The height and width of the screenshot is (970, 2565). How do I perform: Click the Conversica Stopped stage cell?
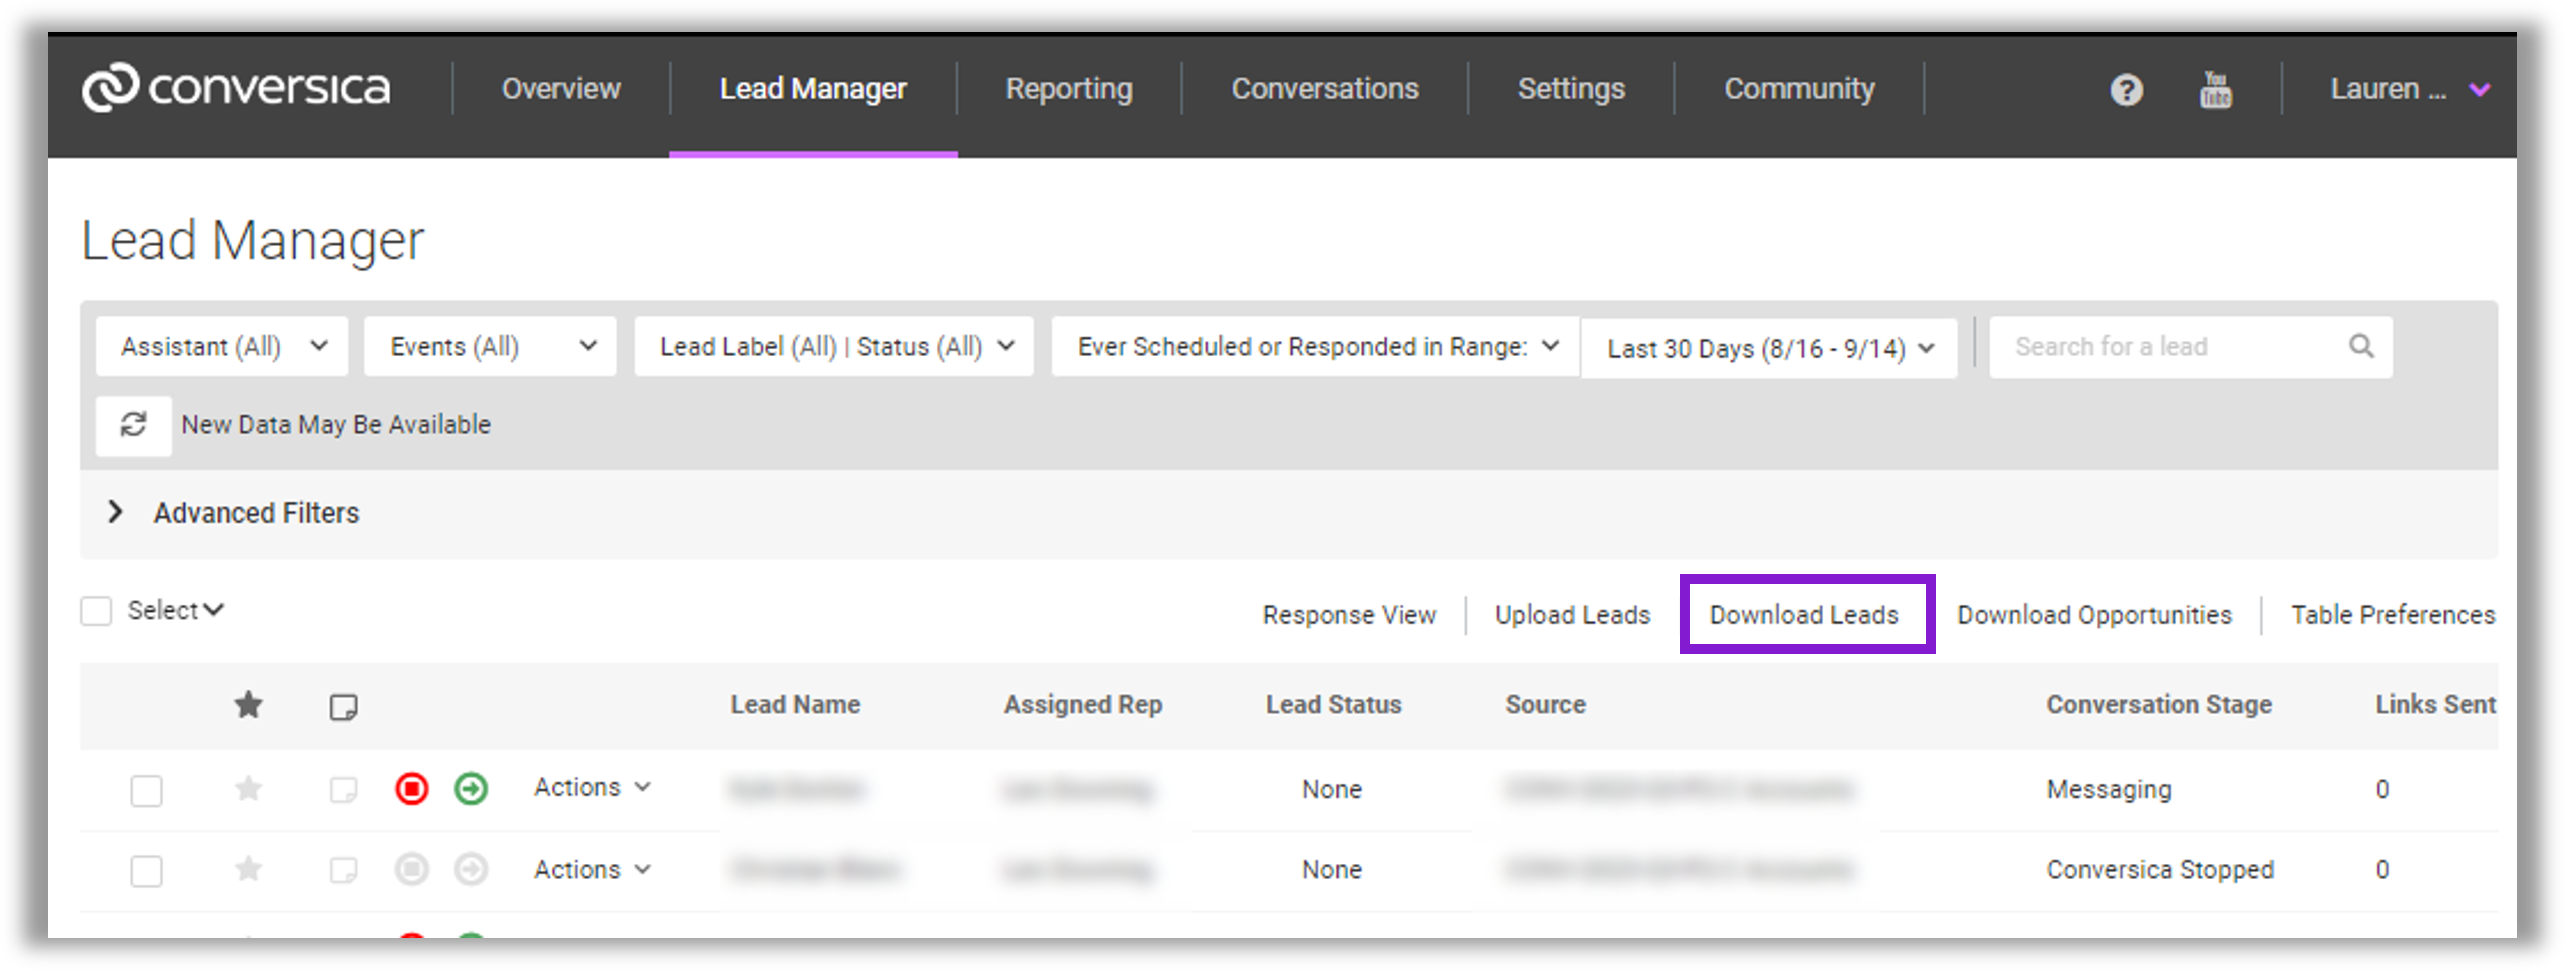click(x=2160, y=870)
